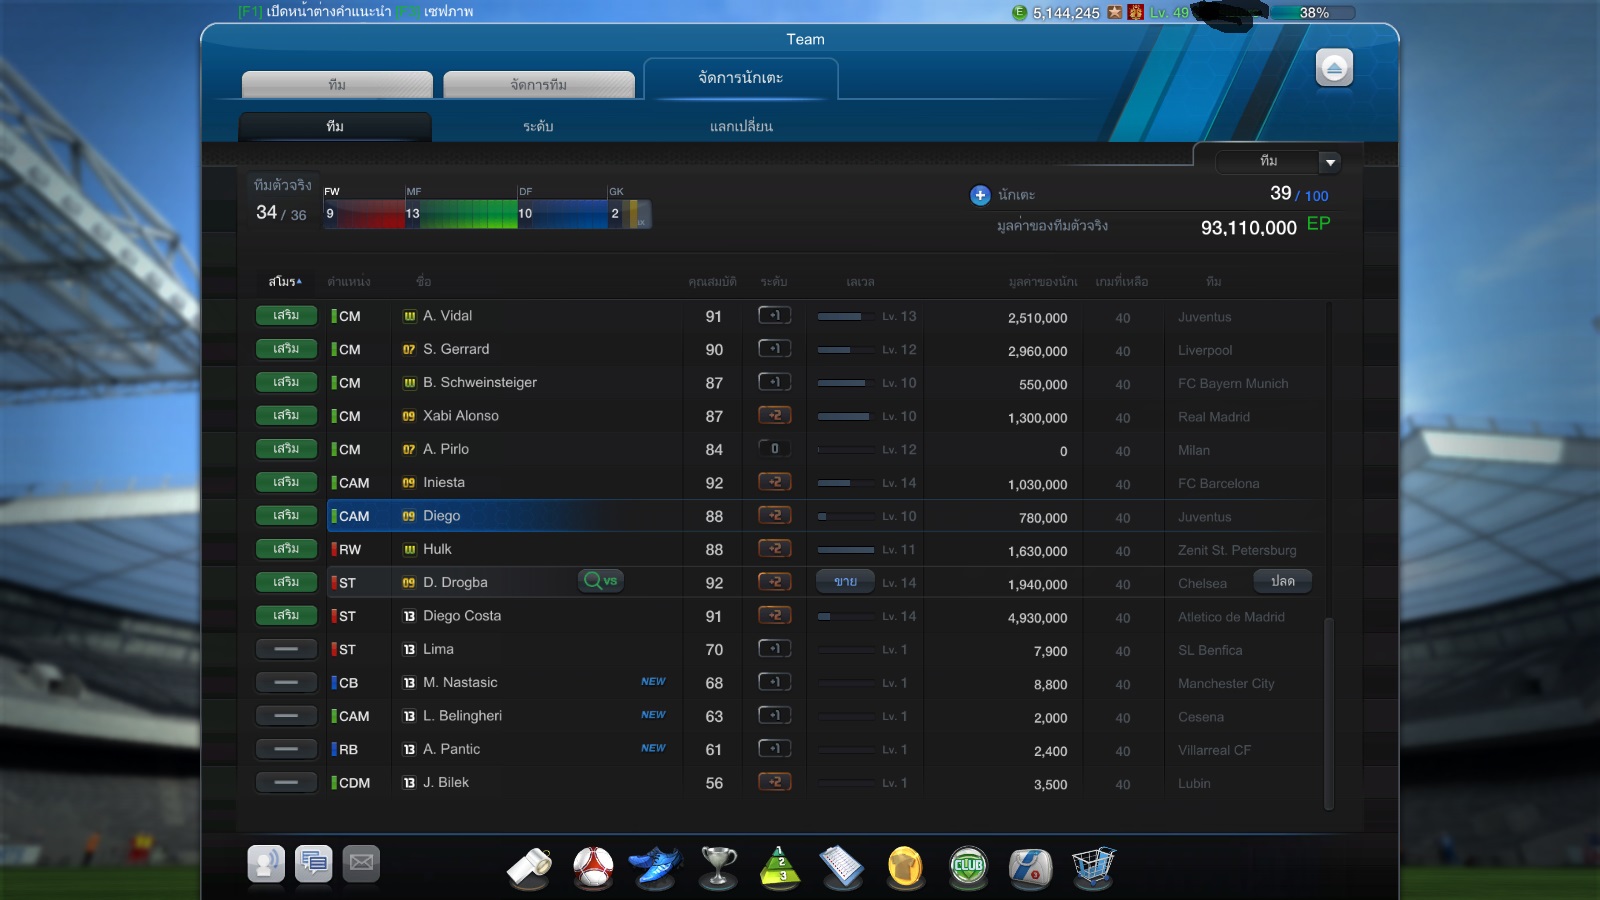Click the ขาย sell button on Drogba's row

coord(846,582)
